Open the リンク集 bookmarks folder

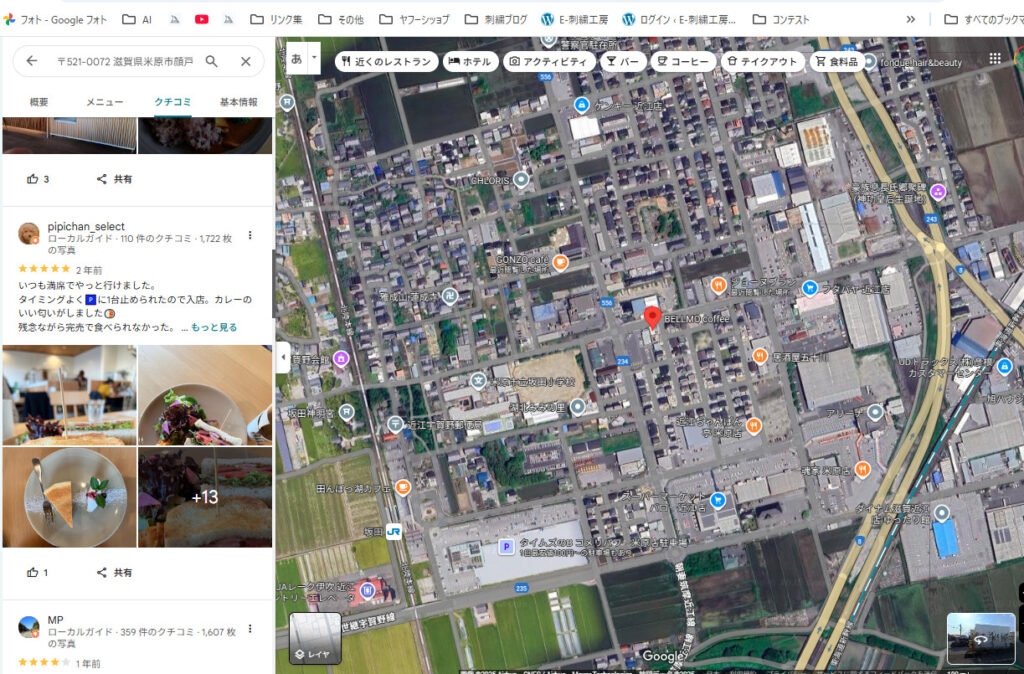tap(276, 20)
